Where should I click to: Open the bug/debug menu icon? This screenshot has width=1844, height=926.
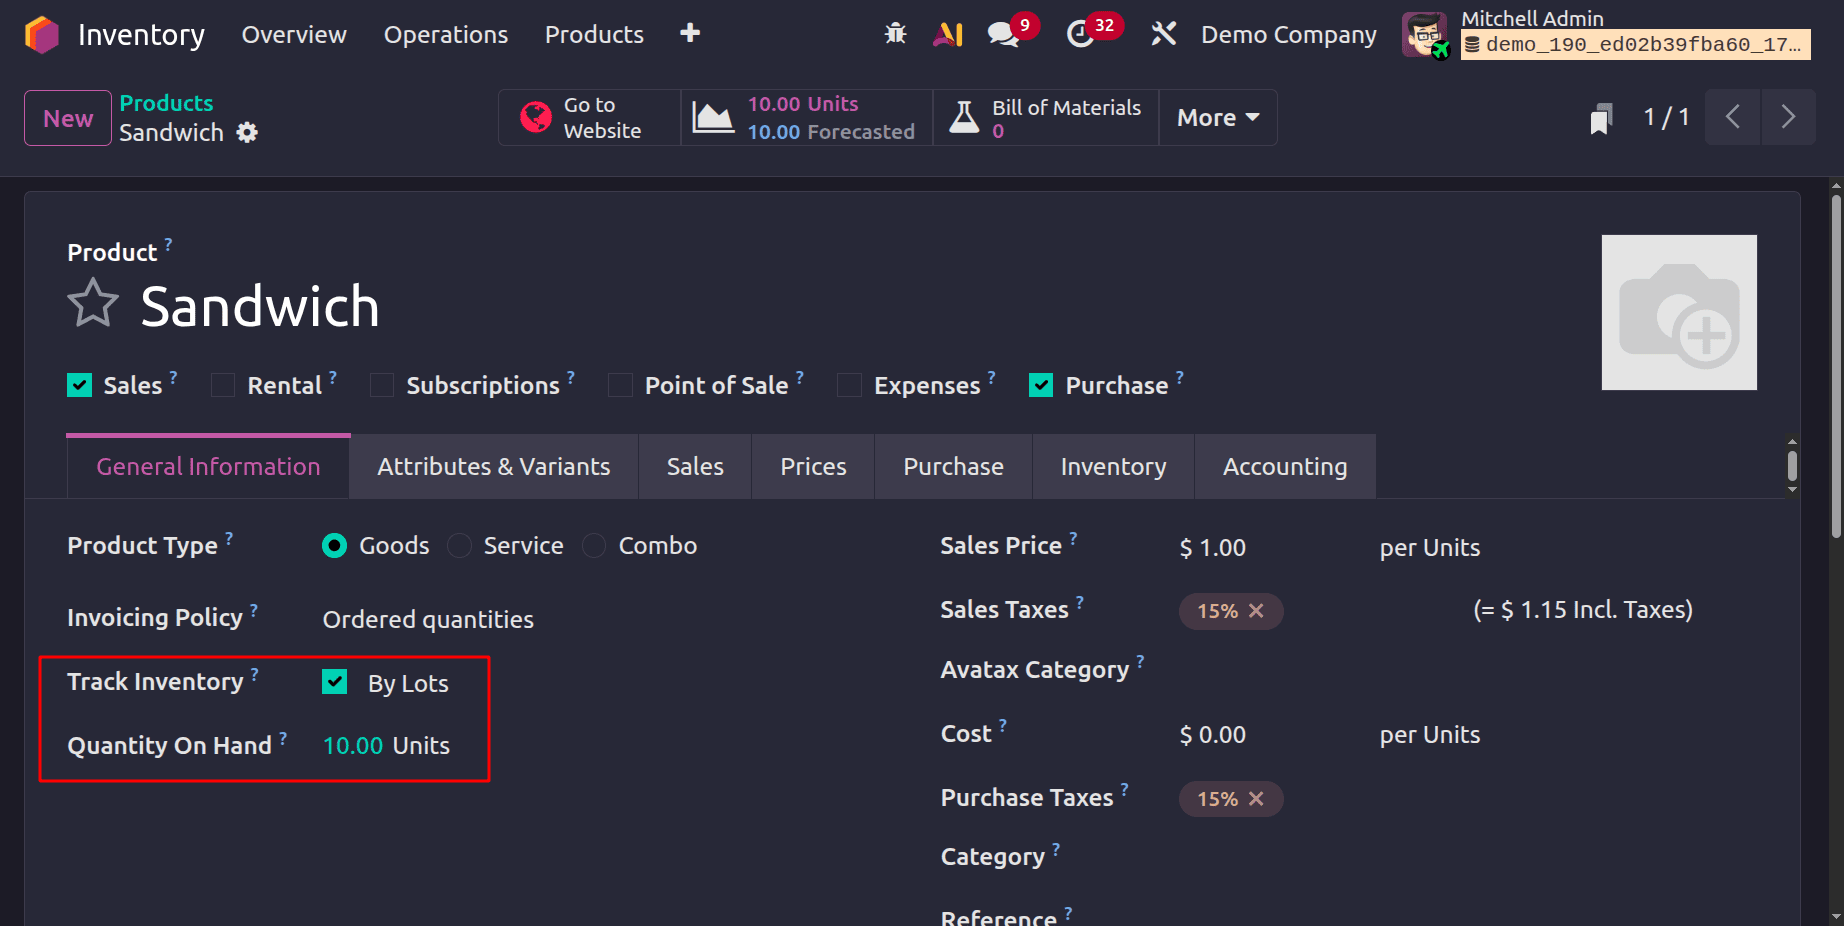[895, 33]
